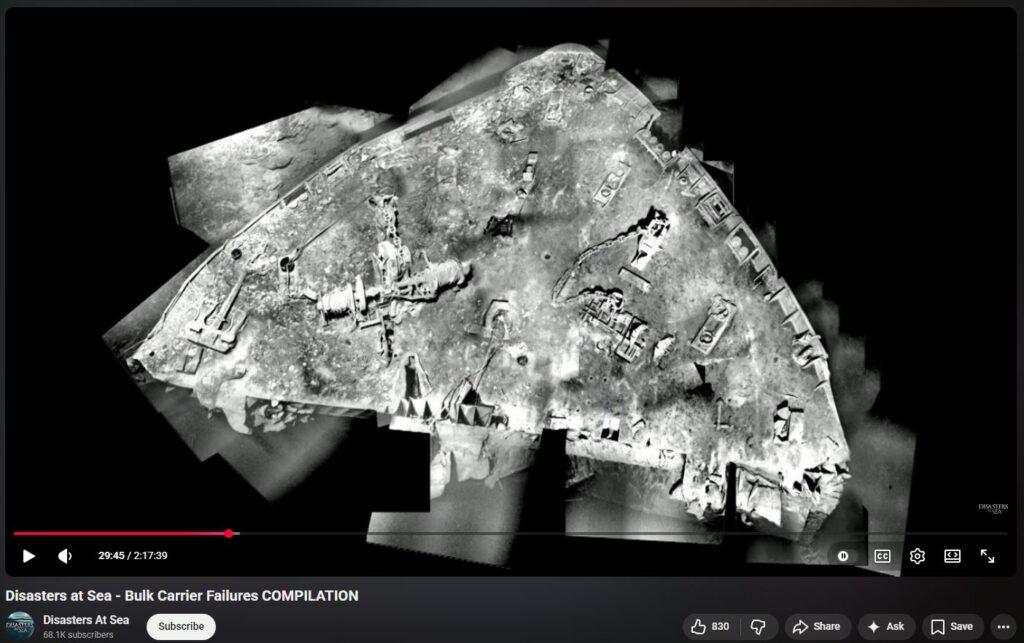Click the Disasters at Sea watermark logo
Viewport: 1024px width, 643px height.
(992, 509)
